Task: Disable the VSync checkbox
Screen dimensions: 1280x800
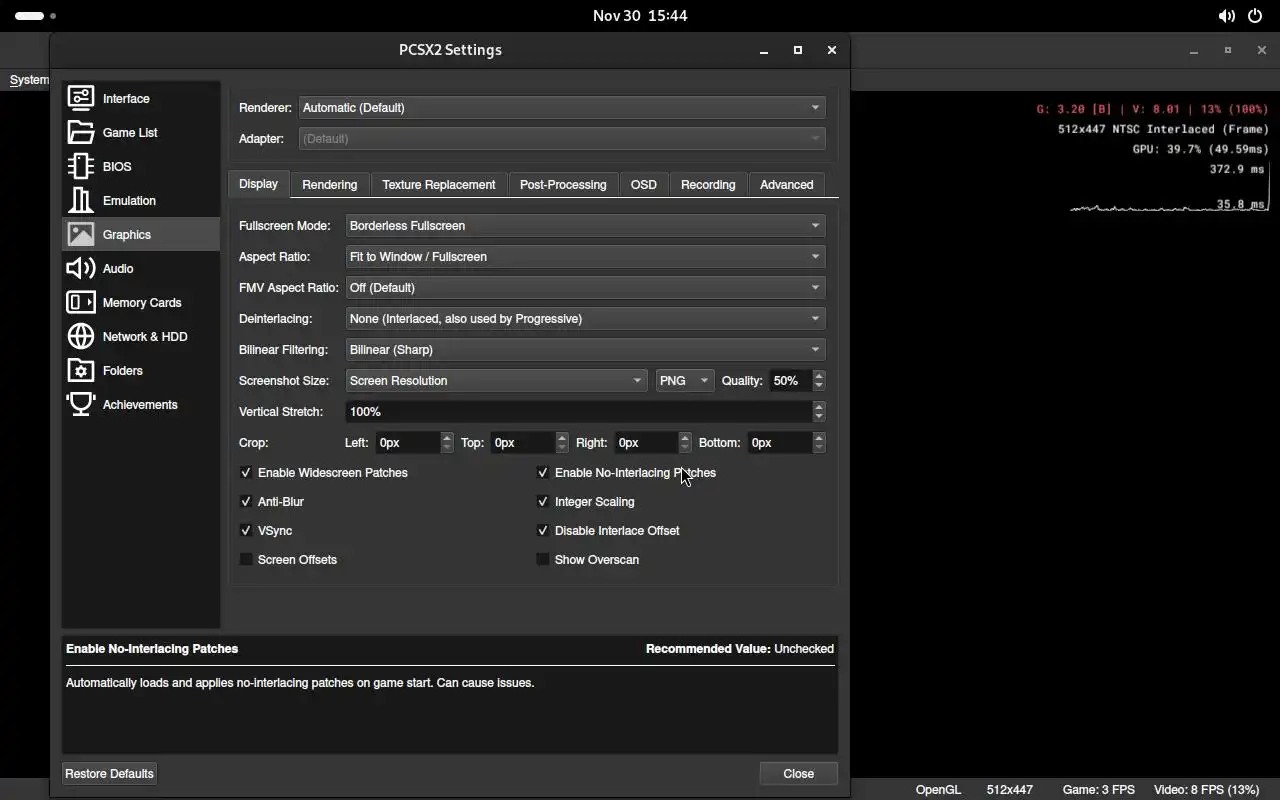Action: coord(246,530)
